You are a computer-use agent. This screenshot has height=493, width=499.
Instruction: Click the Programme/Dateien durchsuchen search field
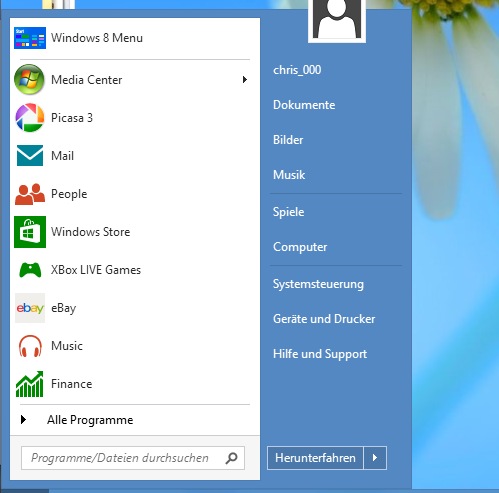coord(133,458)
